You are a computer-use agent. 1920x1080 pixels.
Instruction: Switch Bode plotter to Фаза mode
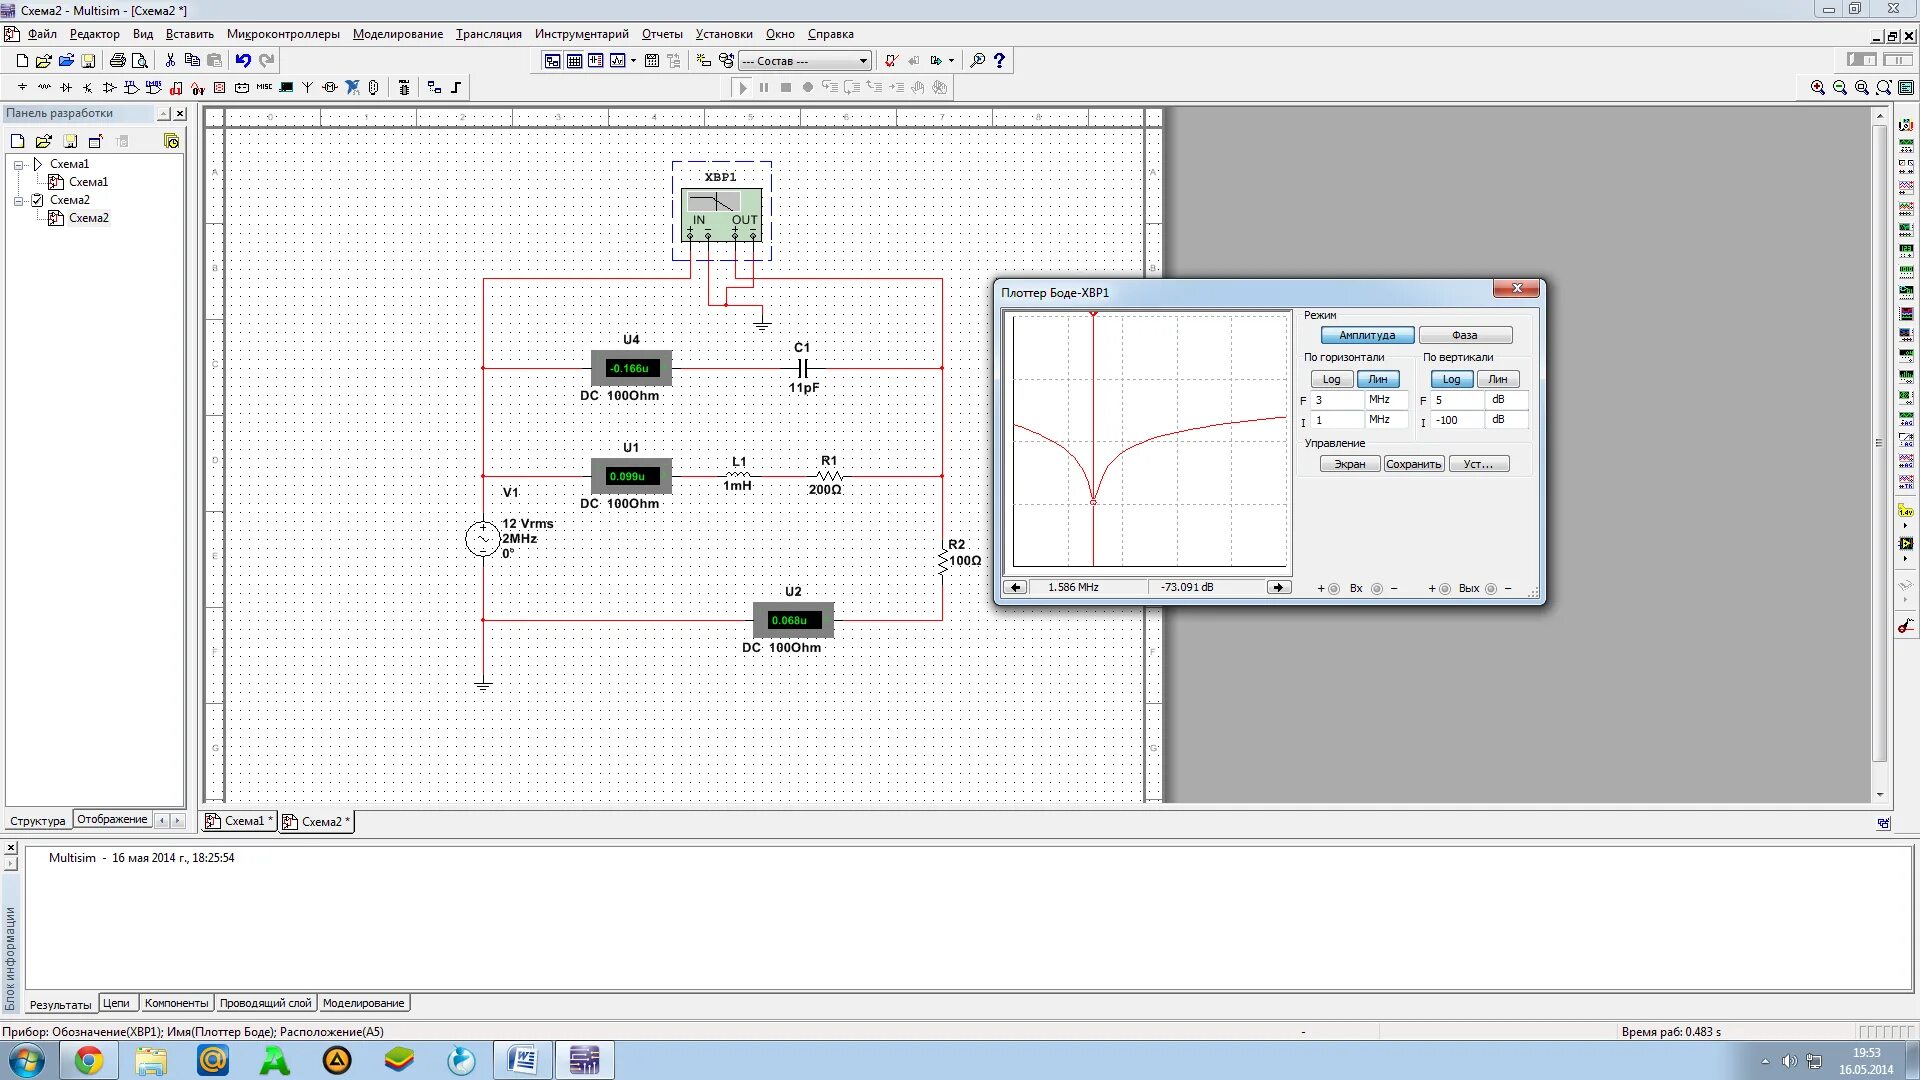[x=1464, y=335]
